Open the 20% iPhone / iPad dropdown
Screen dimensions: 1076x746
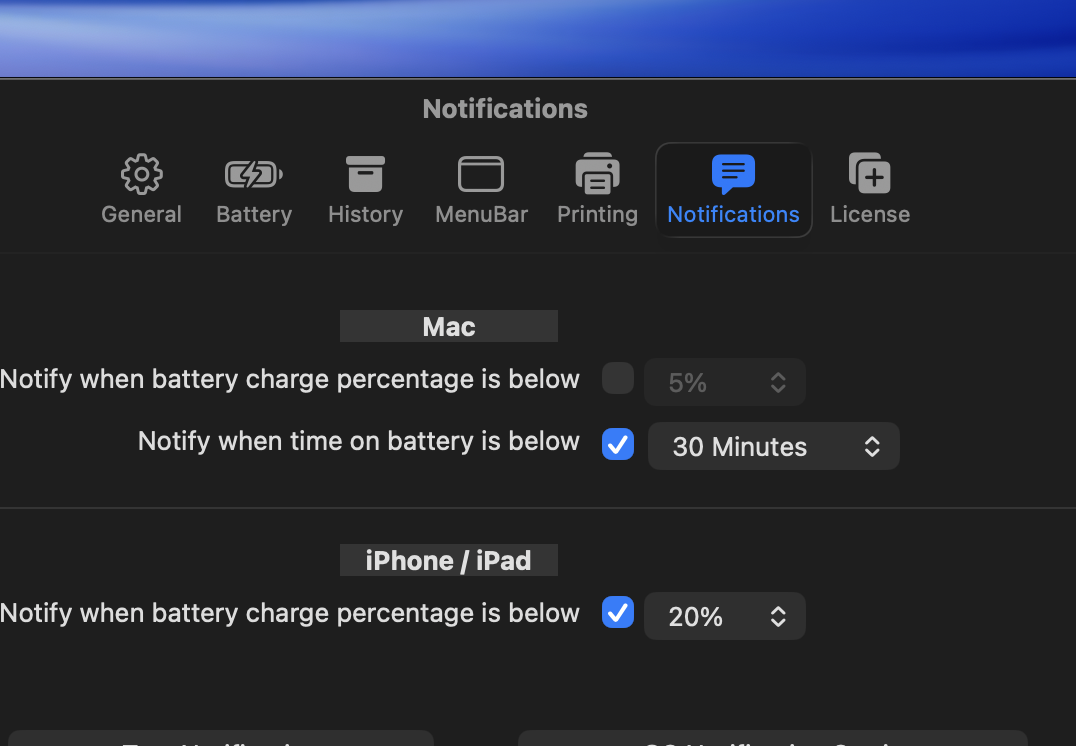[725, 617]
